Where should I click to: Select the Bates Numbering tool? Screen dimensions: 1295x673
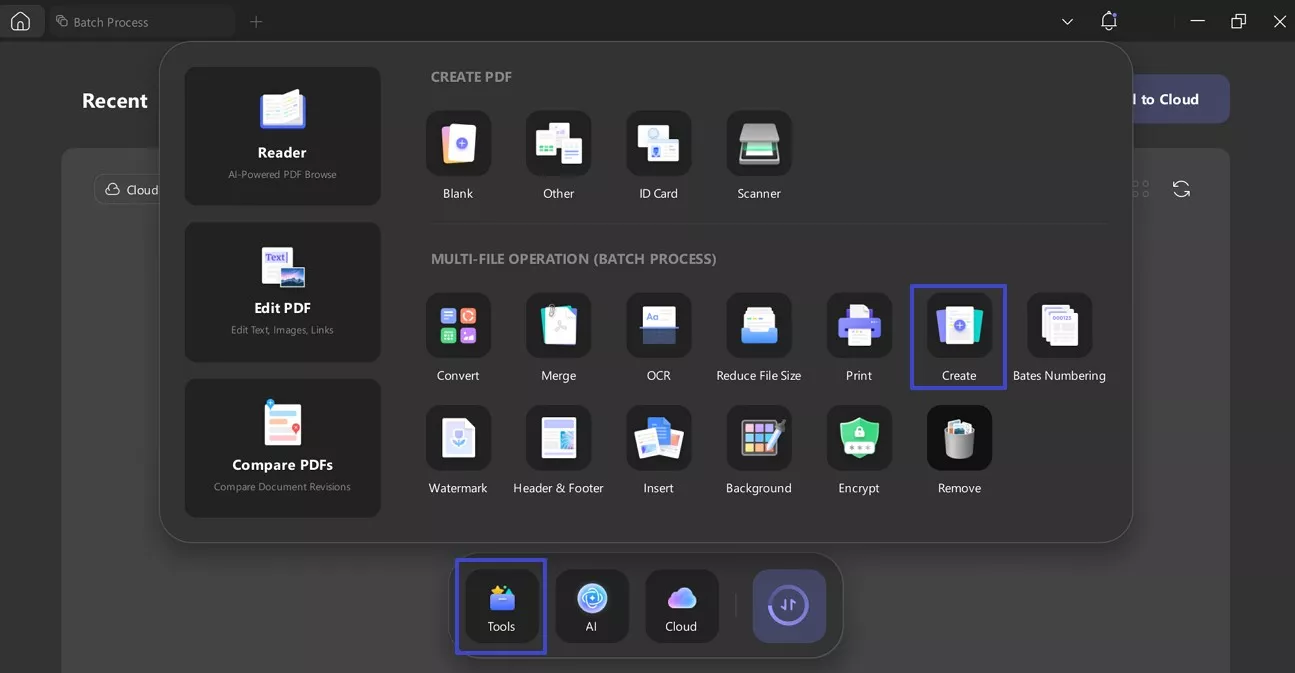click(1058, 325)
